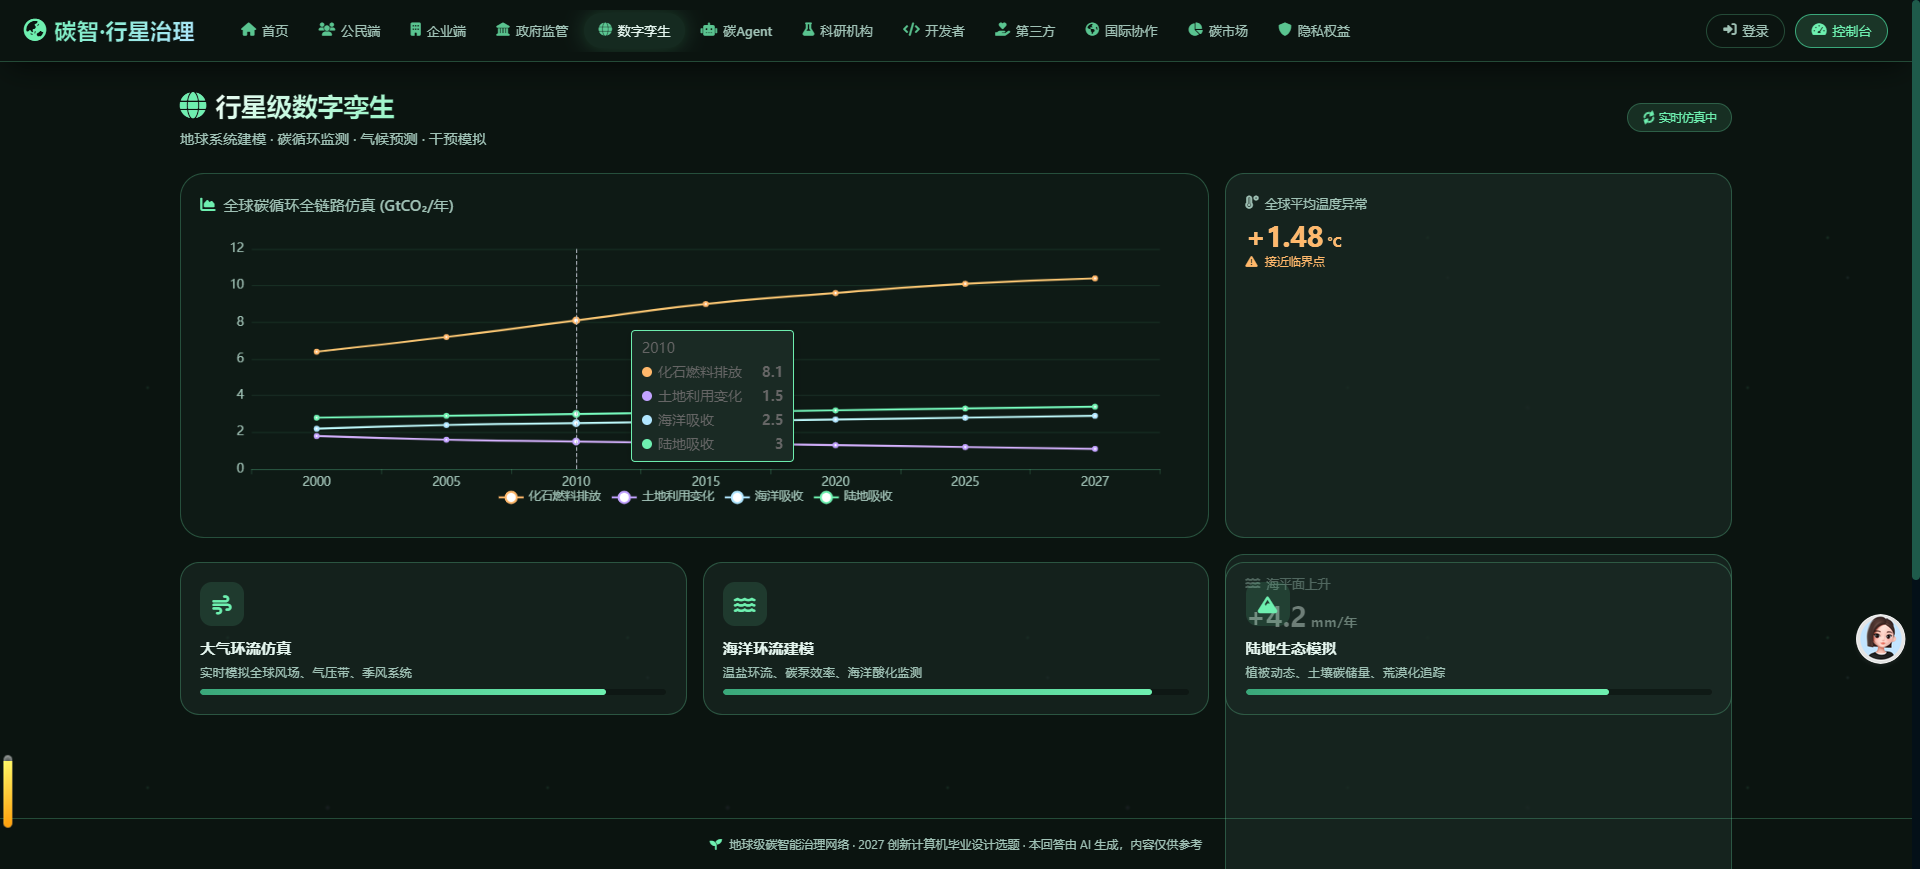The width and height of the screenshot is (1920, 869).
Task: Toggle 海洋吸收 series in chart legend
Action: point(765,497)
